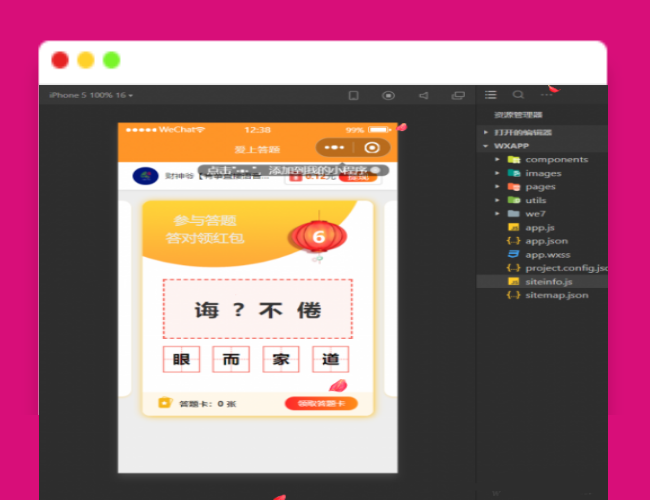The image size is (650, 500).
Task: Select the we7 folder icon
Action: [514, 214]
